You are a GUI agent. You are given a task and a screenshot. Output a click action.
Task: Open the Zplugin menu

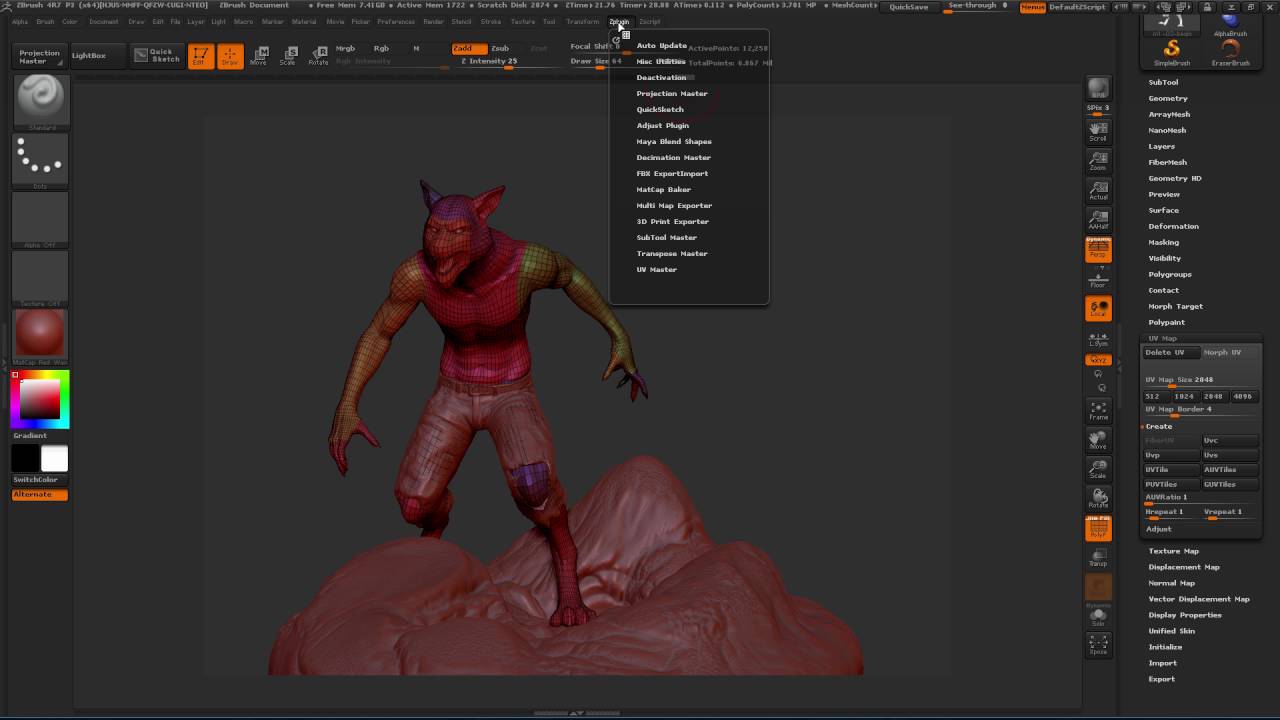(x=619, y=21)
